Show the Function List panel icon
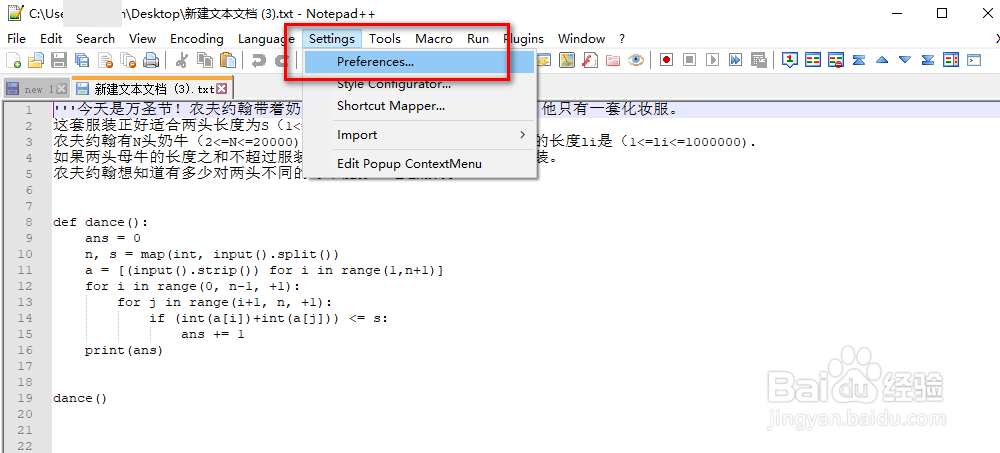This screenshot has width=1000, height=453. 590,61
